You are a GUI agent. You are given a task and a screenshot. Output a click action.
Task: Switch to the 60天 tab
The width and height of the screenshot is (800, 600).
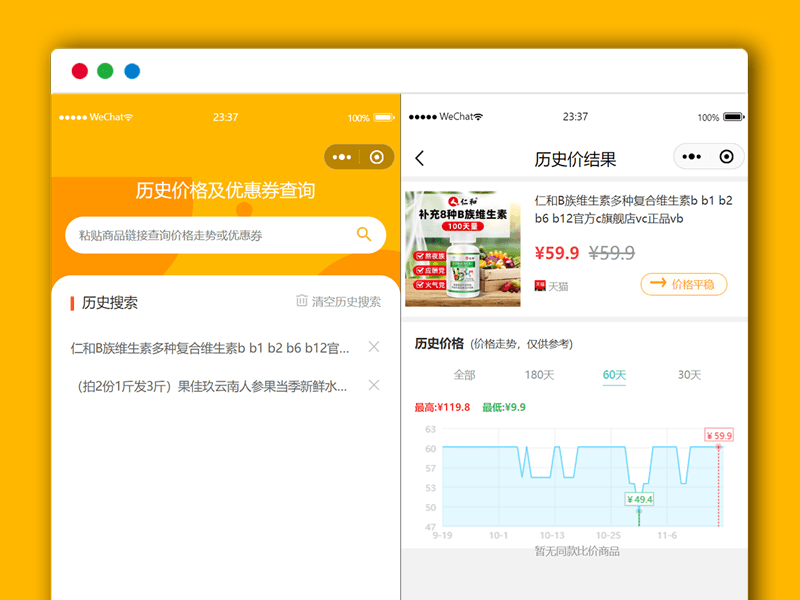(x=613, y=374)
